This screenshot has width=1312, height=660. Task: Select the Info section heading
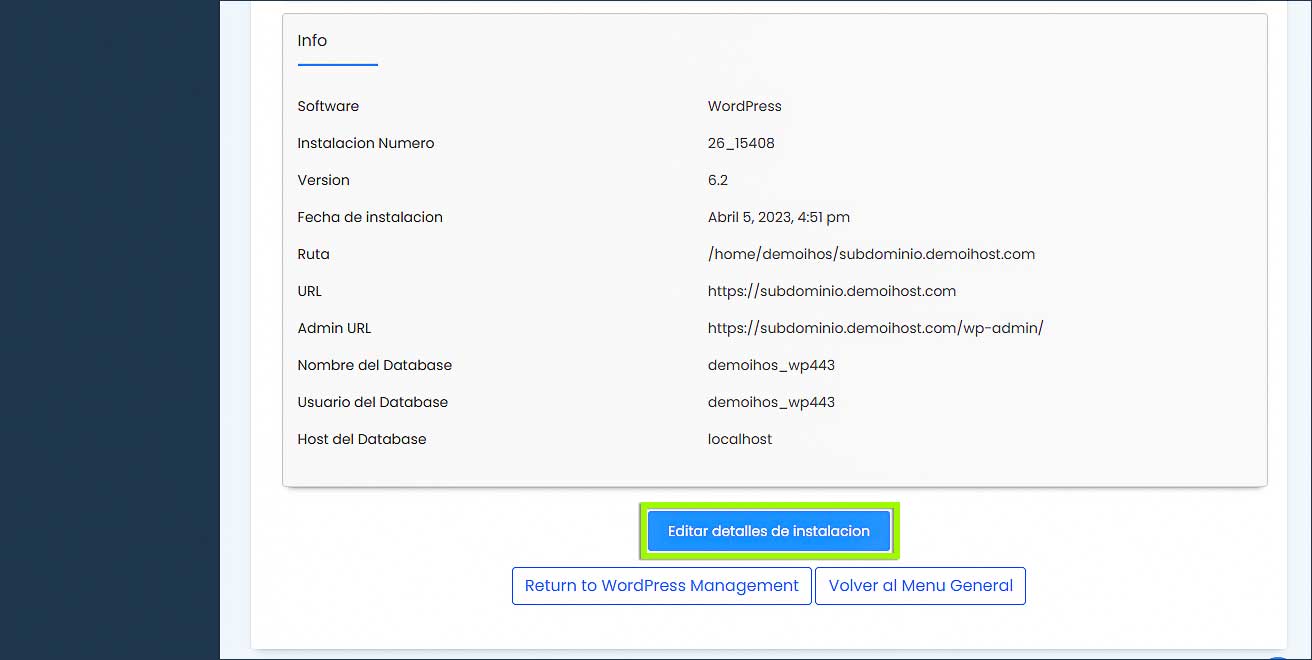pyautogui.click(x=312, y=41)
